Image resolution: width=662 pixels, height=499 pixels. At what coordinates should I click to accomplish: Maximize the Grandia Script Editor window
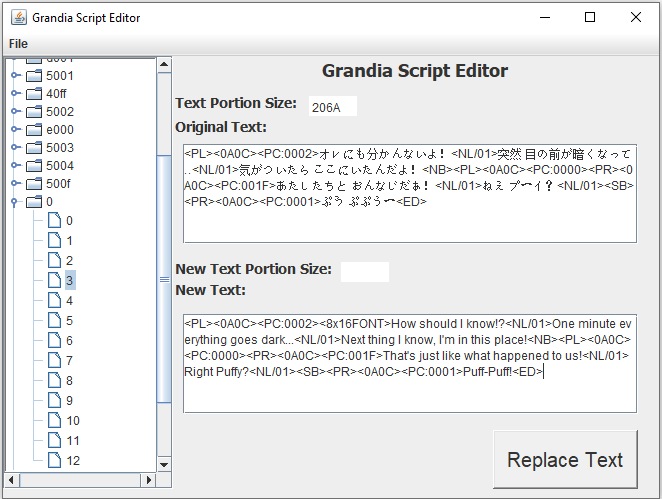[x=590, y=17]
